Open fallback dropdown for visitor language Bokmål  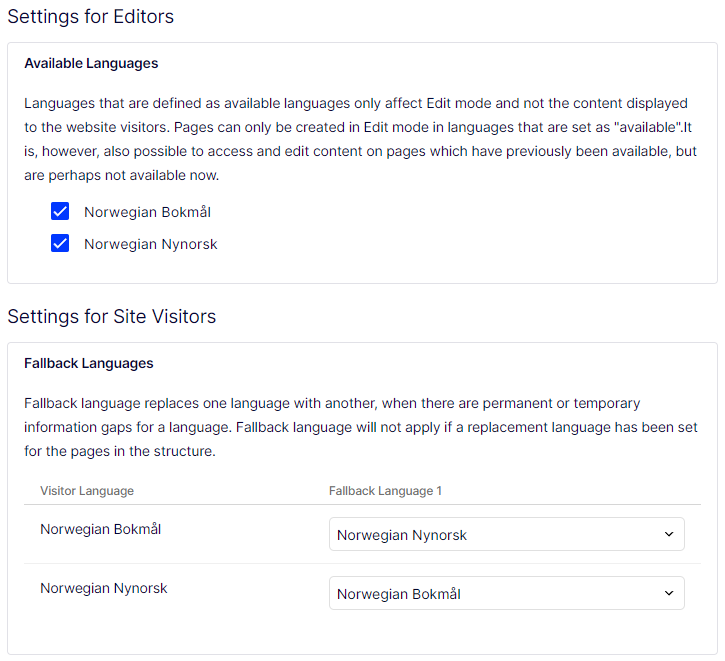pyautogui.click(x=505, y=535)
